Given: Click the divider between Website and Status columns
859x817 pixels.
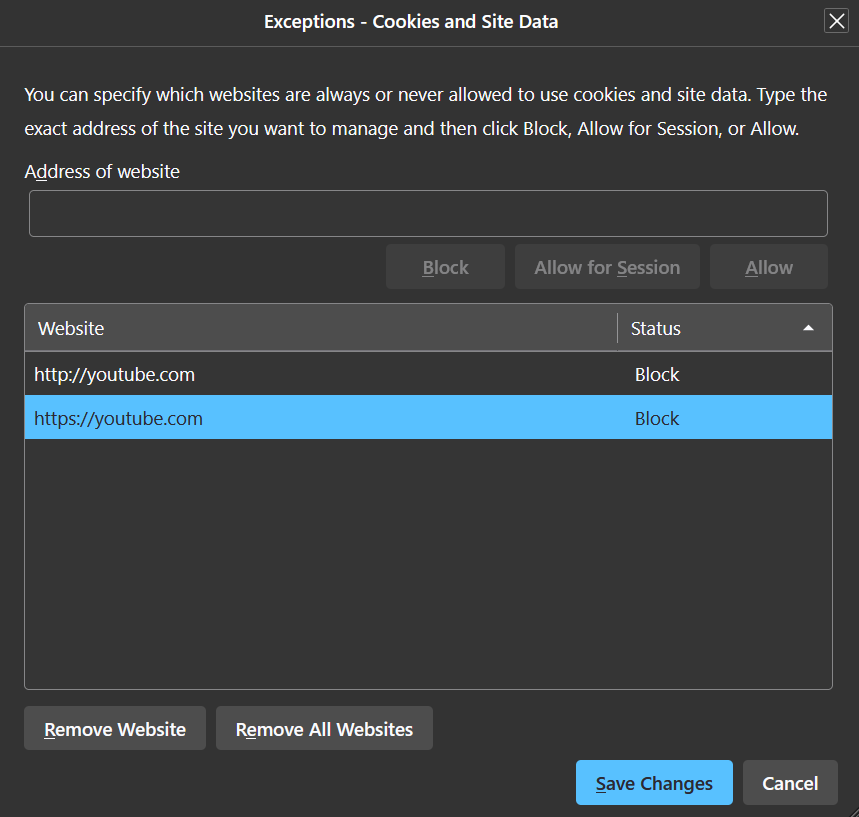Looking at the screenshot, I should (617, 328).
